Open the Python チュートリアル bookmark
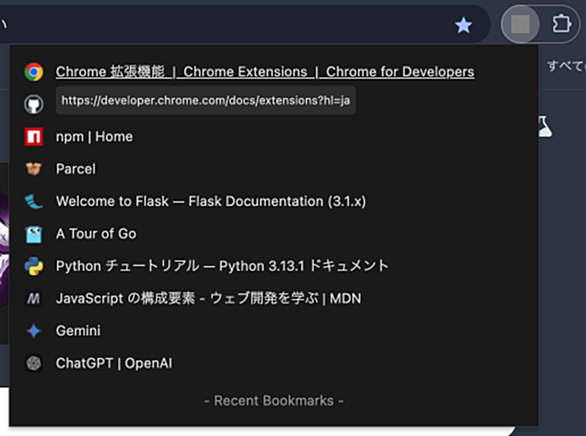 coord(222,266)
